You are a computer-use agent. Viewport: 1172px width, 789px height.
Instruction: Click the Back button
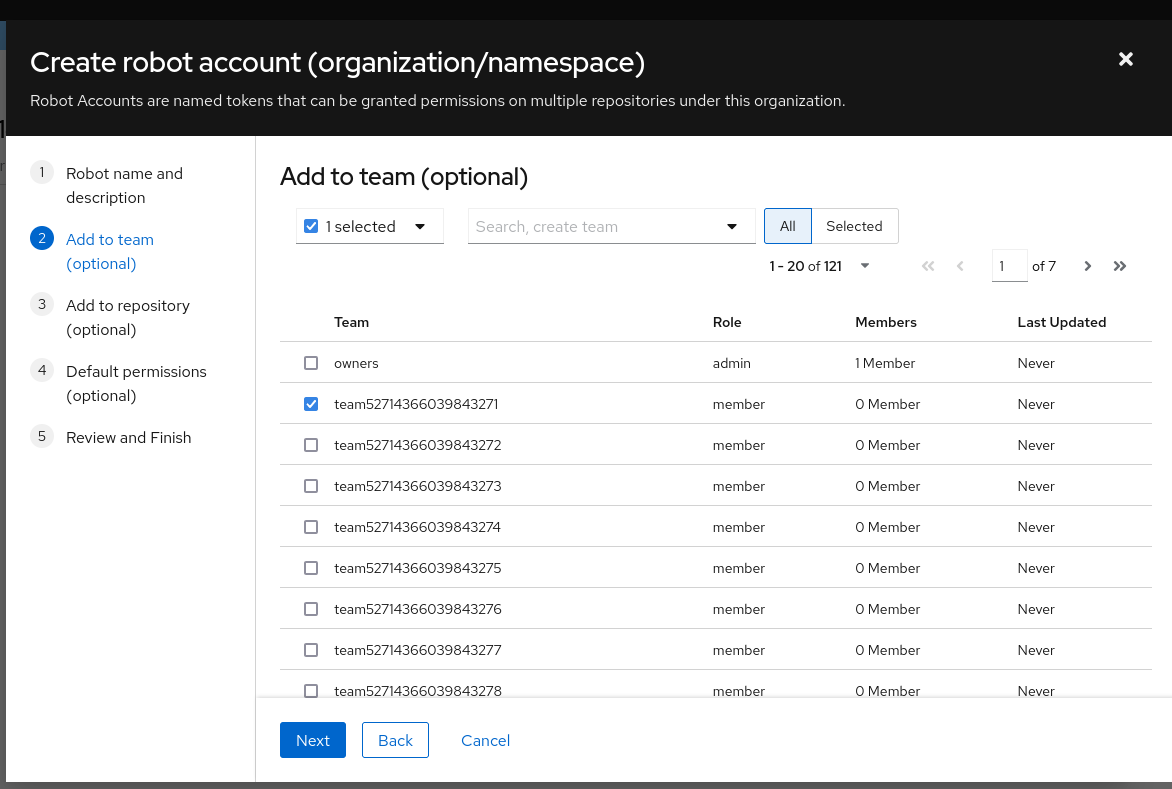395,740
